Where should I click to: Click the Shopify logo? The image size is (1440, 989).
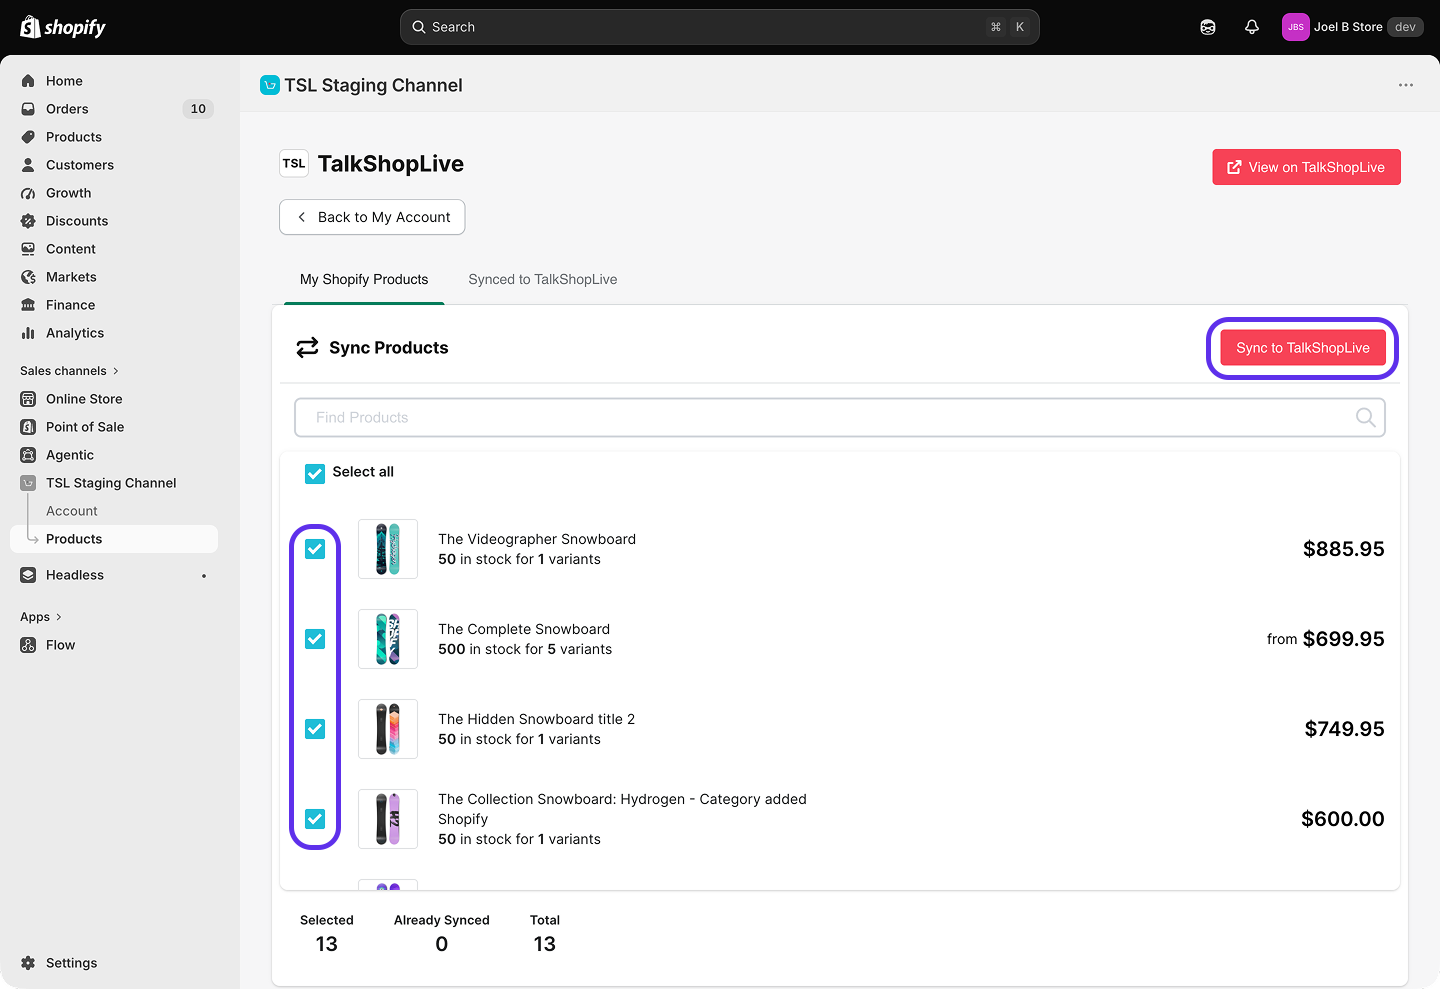63,27
